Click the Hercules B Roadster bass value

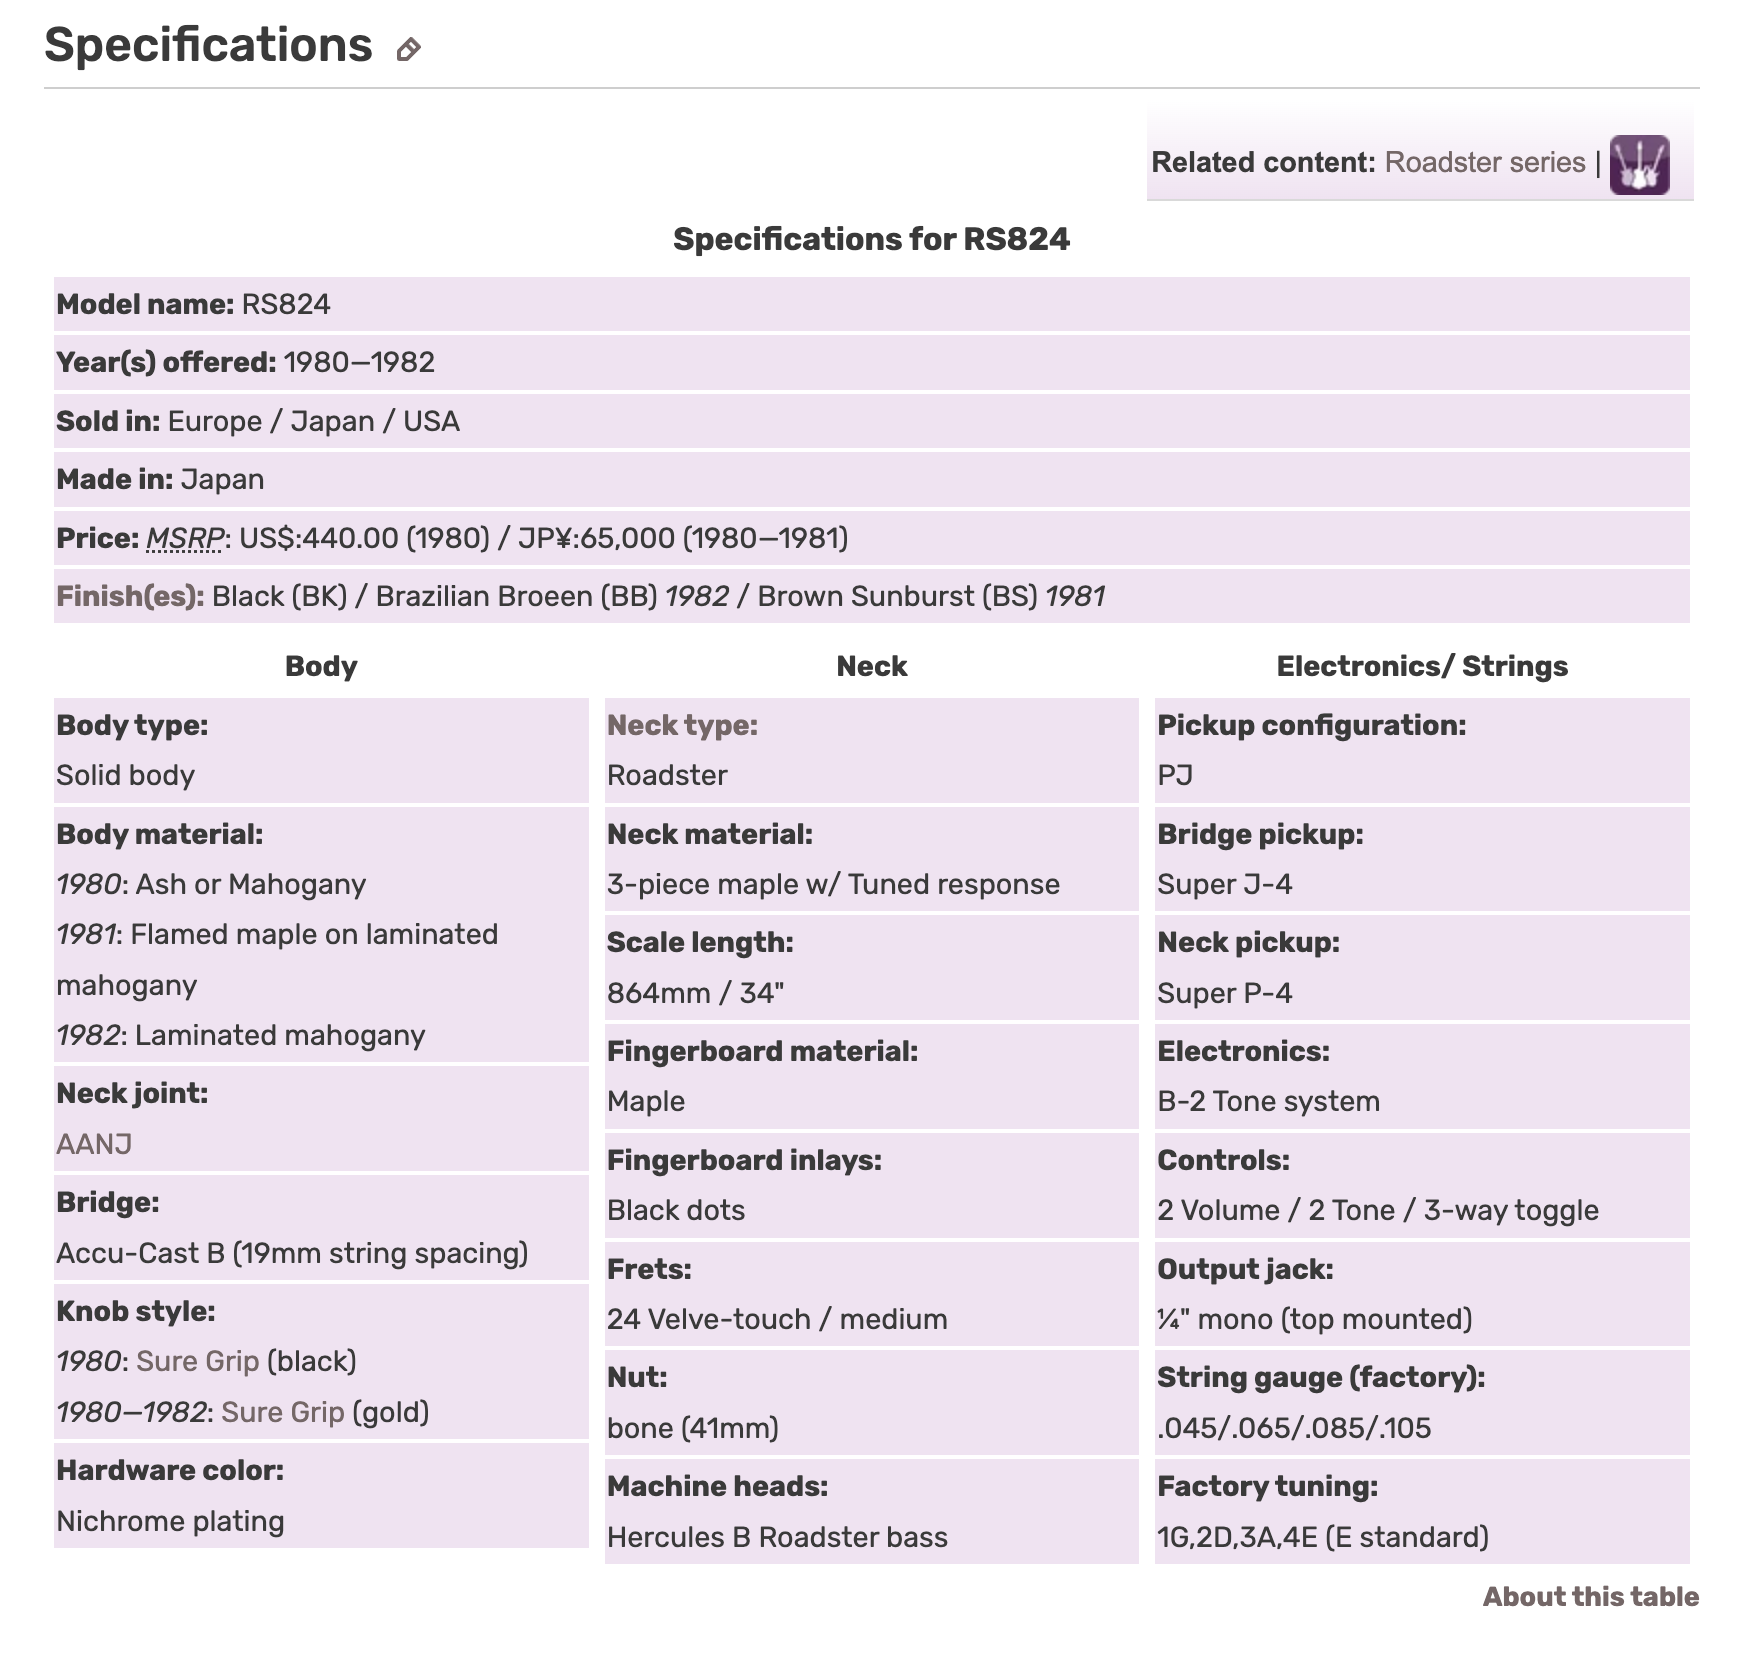pos(777,1536)
